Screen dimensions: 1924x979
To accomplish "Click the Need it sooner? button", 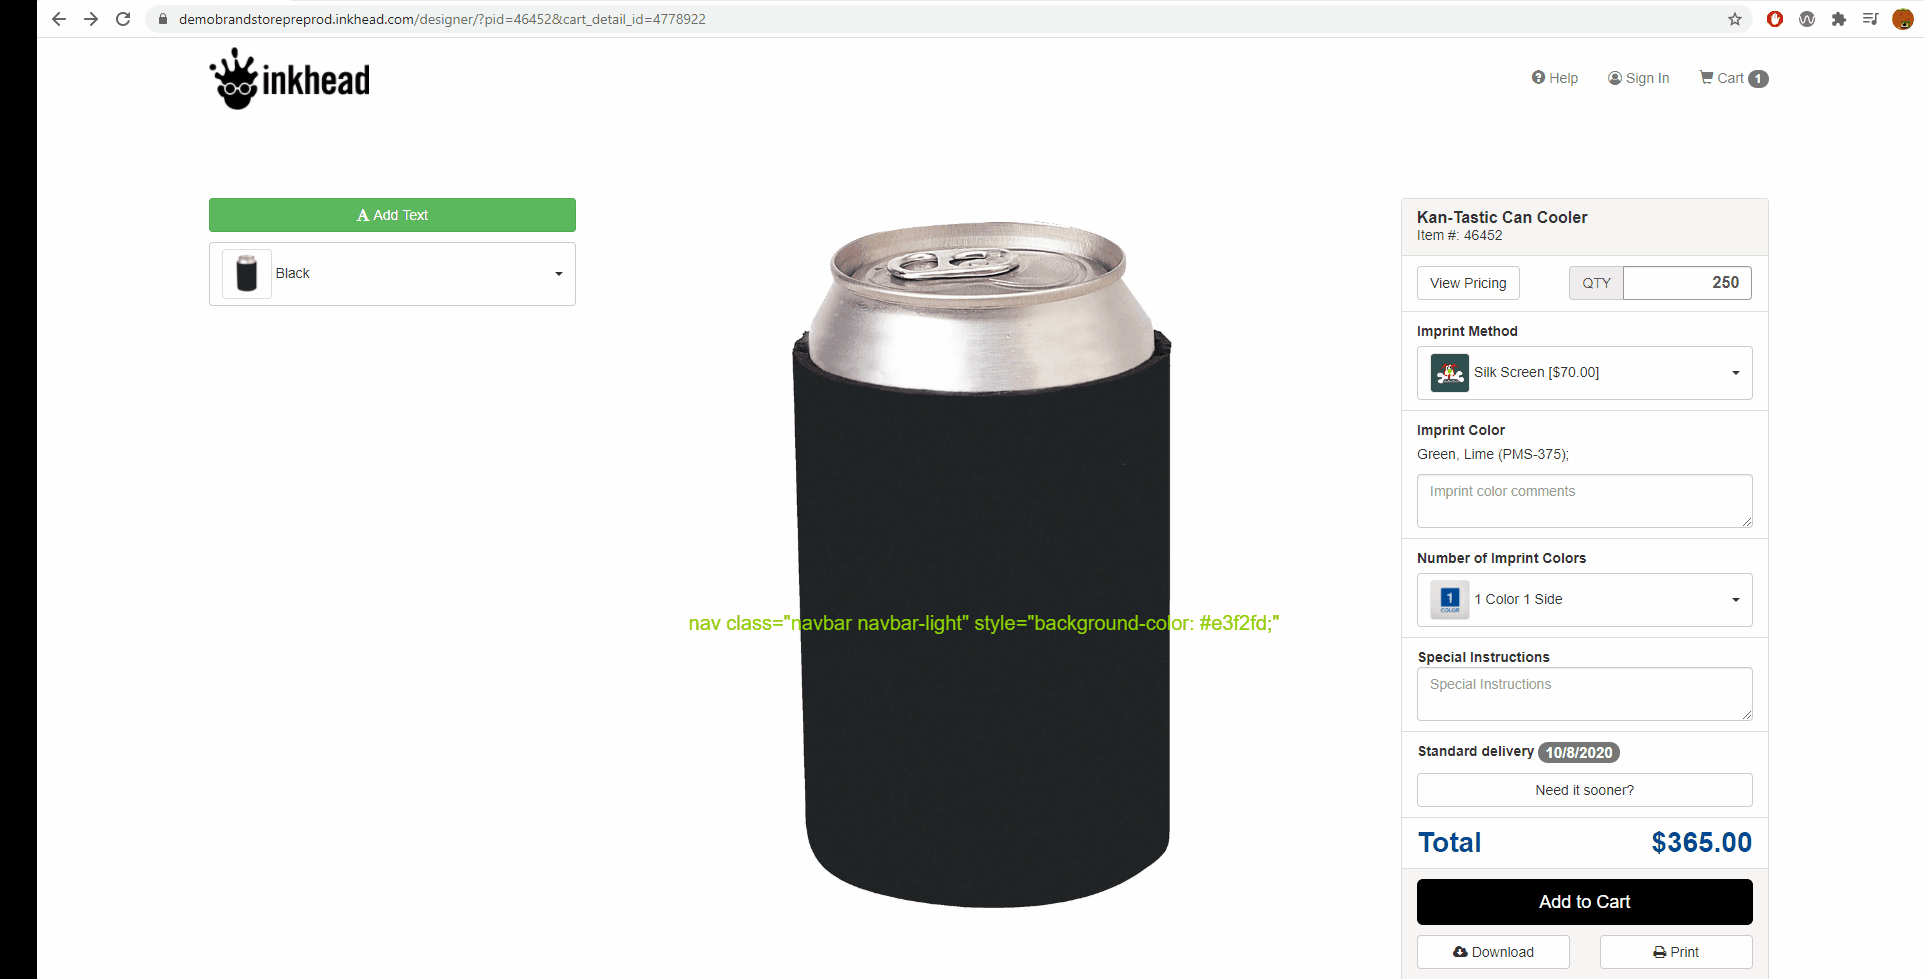I will pos(1584,790).
